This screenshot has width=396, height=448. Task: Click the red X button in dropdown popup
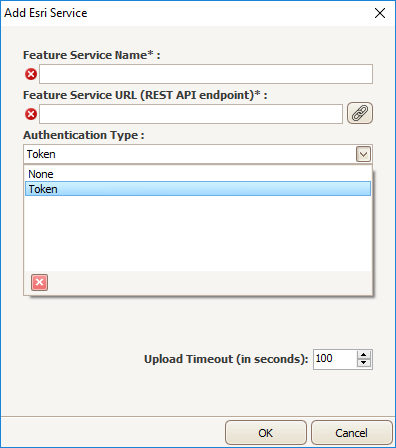point(39,282)
